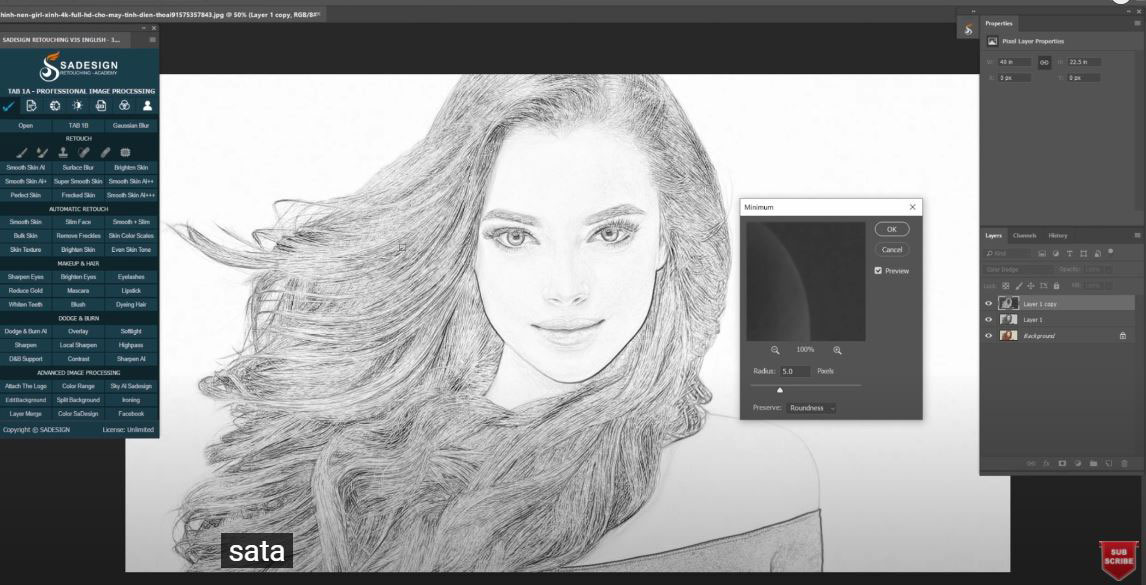
Task: Click the fx layer style icon
Action: pyautogui.click(x=1046, y=463)
